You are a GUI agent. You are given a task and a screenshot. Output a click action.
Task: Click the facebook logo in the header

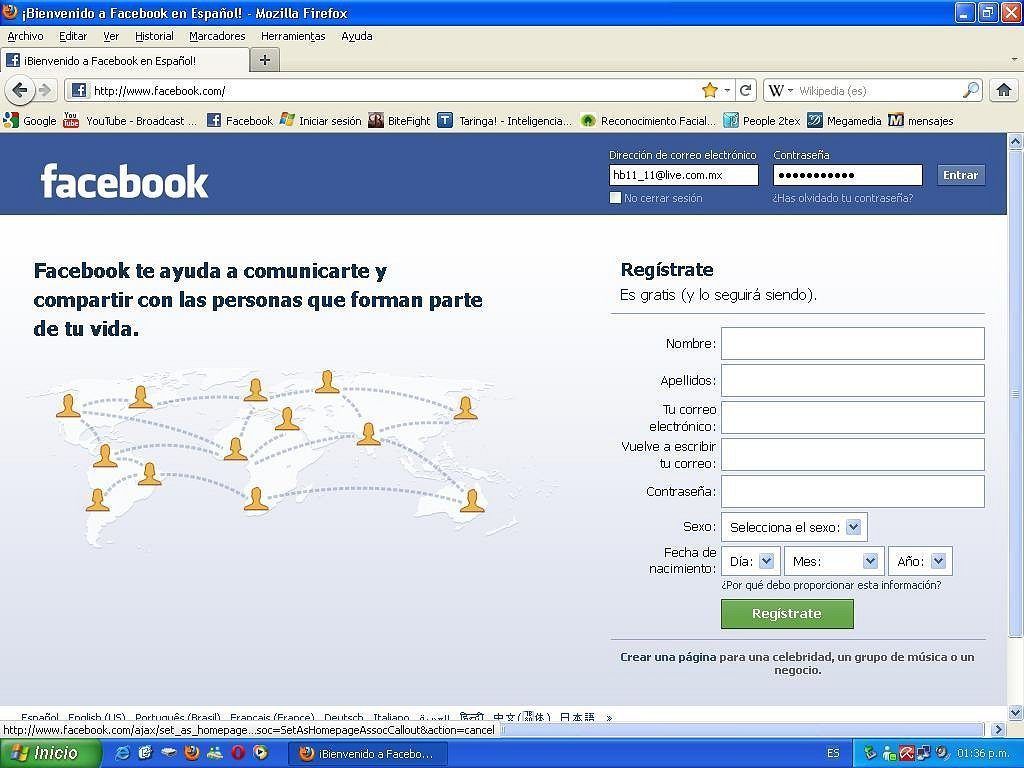[124, 181]
